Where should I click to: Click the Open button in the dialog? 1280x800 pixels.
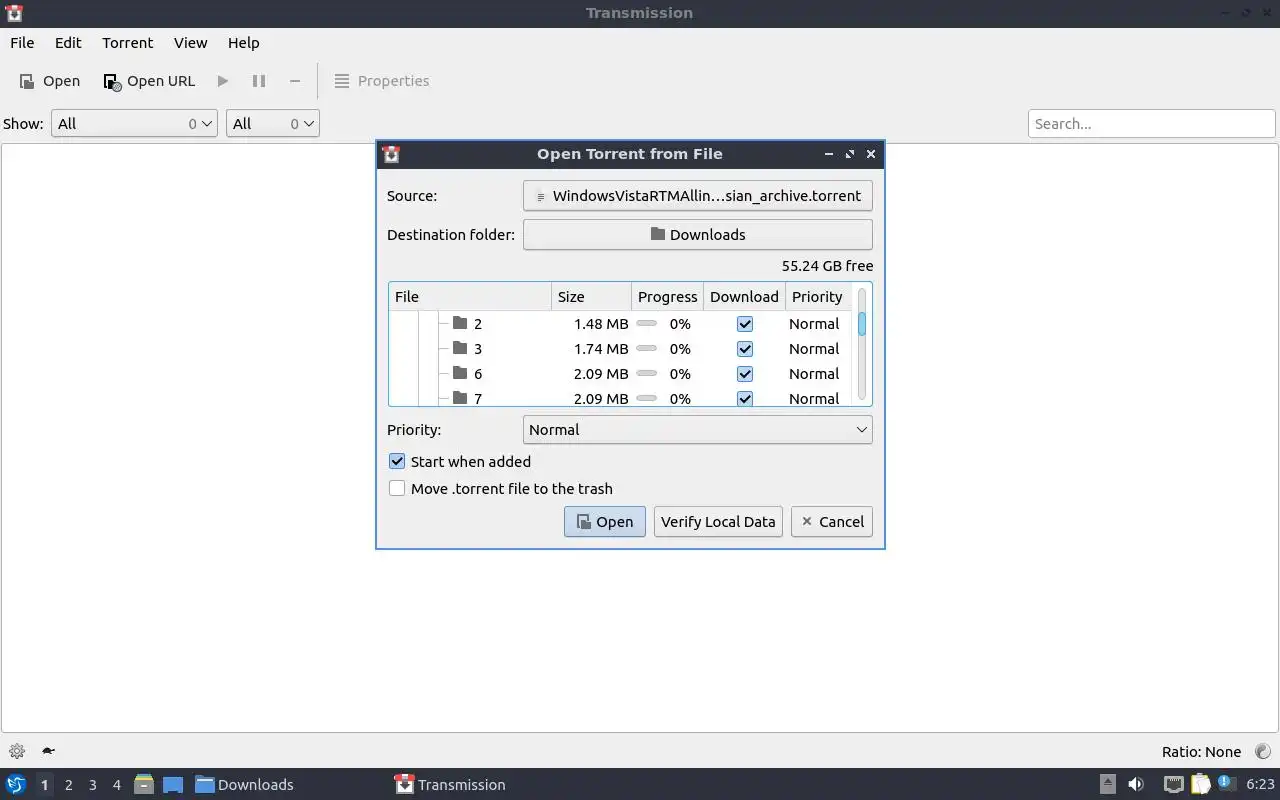pyautogui.click(x=605, y=522)
